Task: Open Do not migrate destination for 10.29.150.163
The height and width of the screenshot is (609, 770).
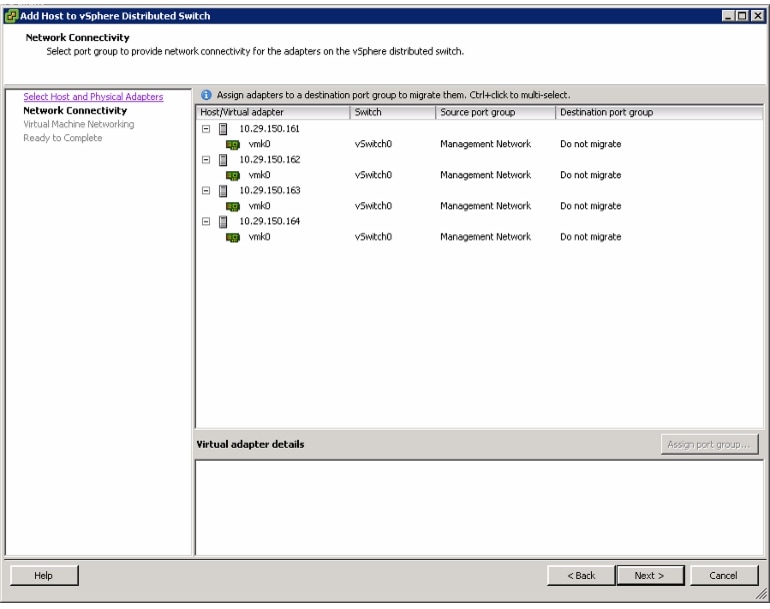Action: point(591,206)
